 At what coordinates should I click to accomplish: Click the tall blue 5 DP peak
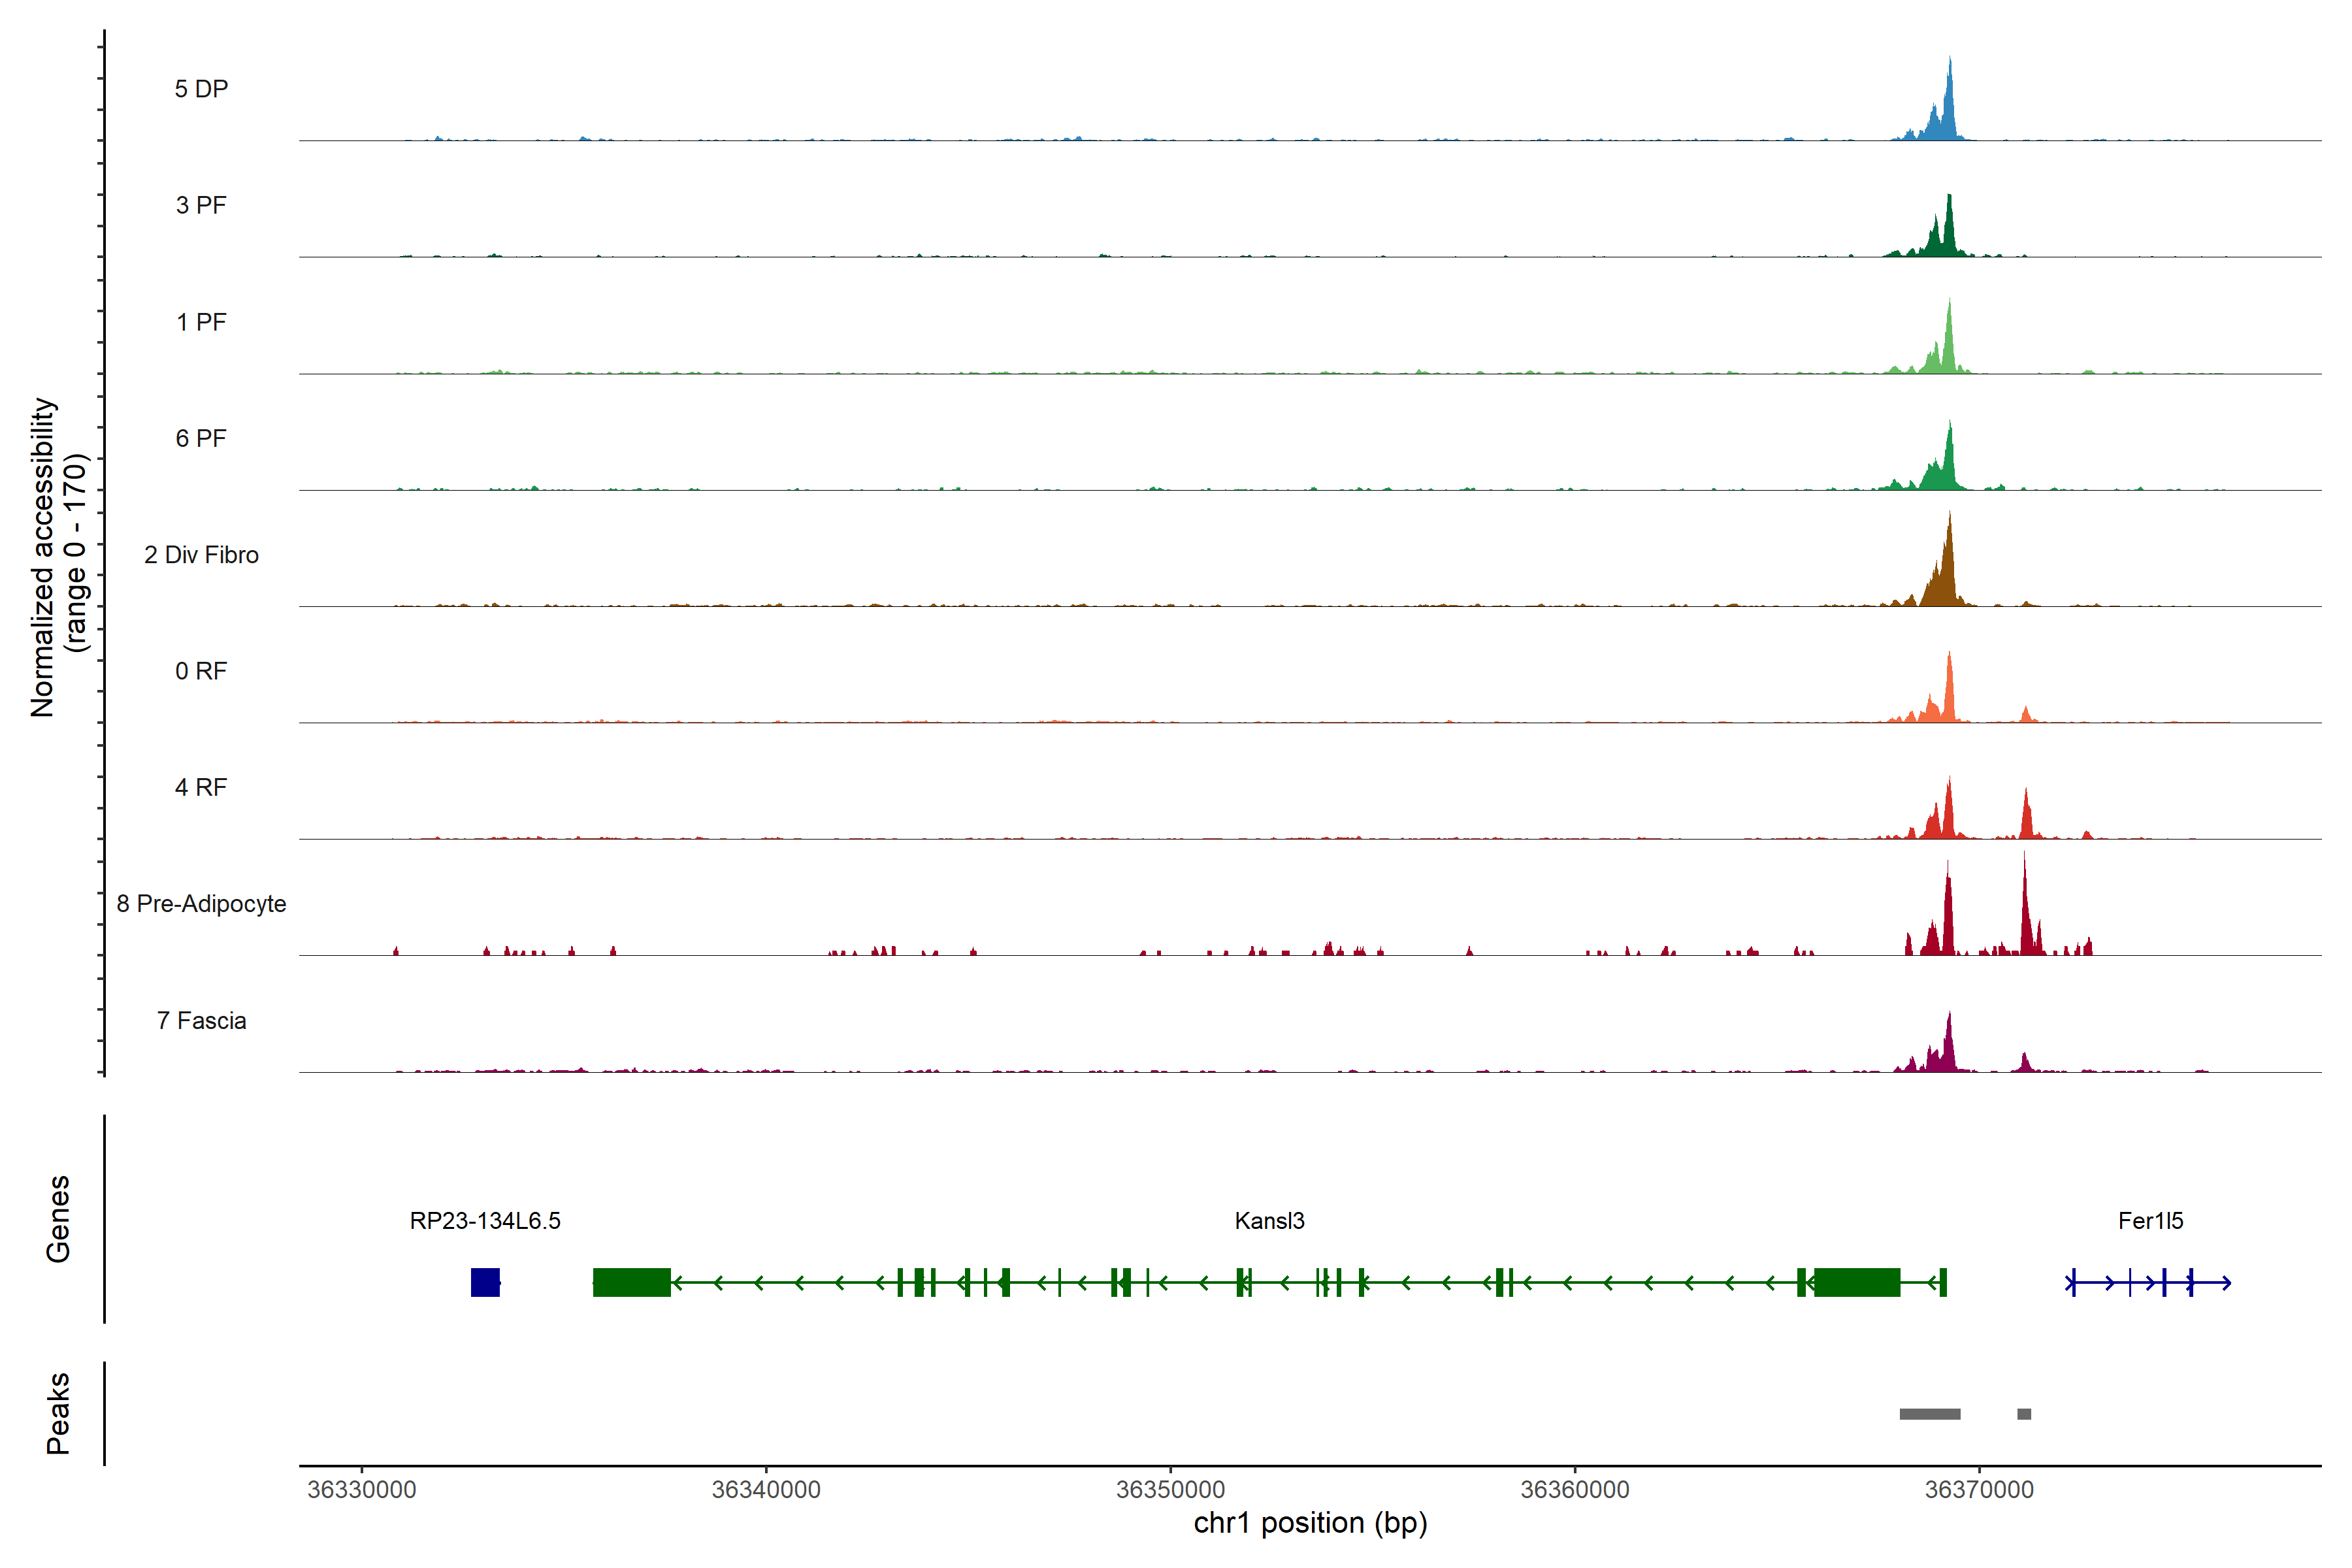(1948, 110)
